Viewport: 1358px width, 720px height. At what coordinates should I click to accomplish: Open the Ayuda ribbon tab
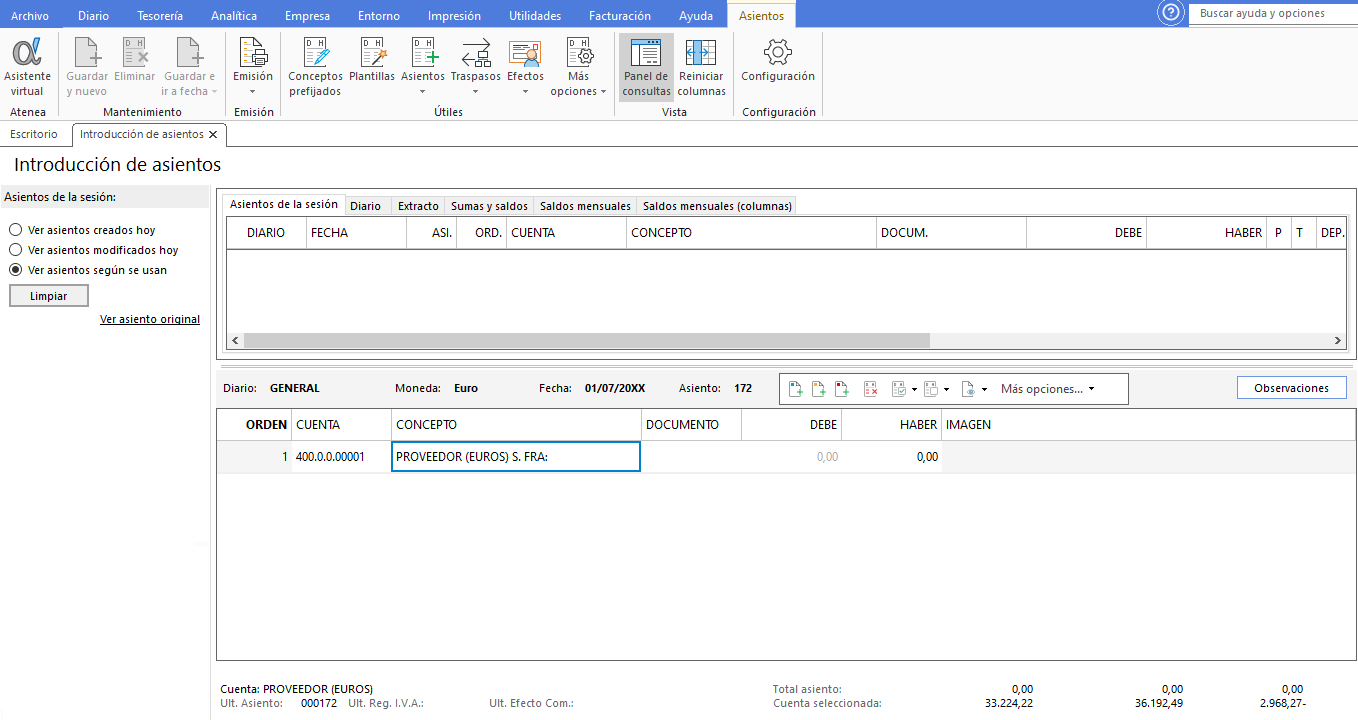696,15
